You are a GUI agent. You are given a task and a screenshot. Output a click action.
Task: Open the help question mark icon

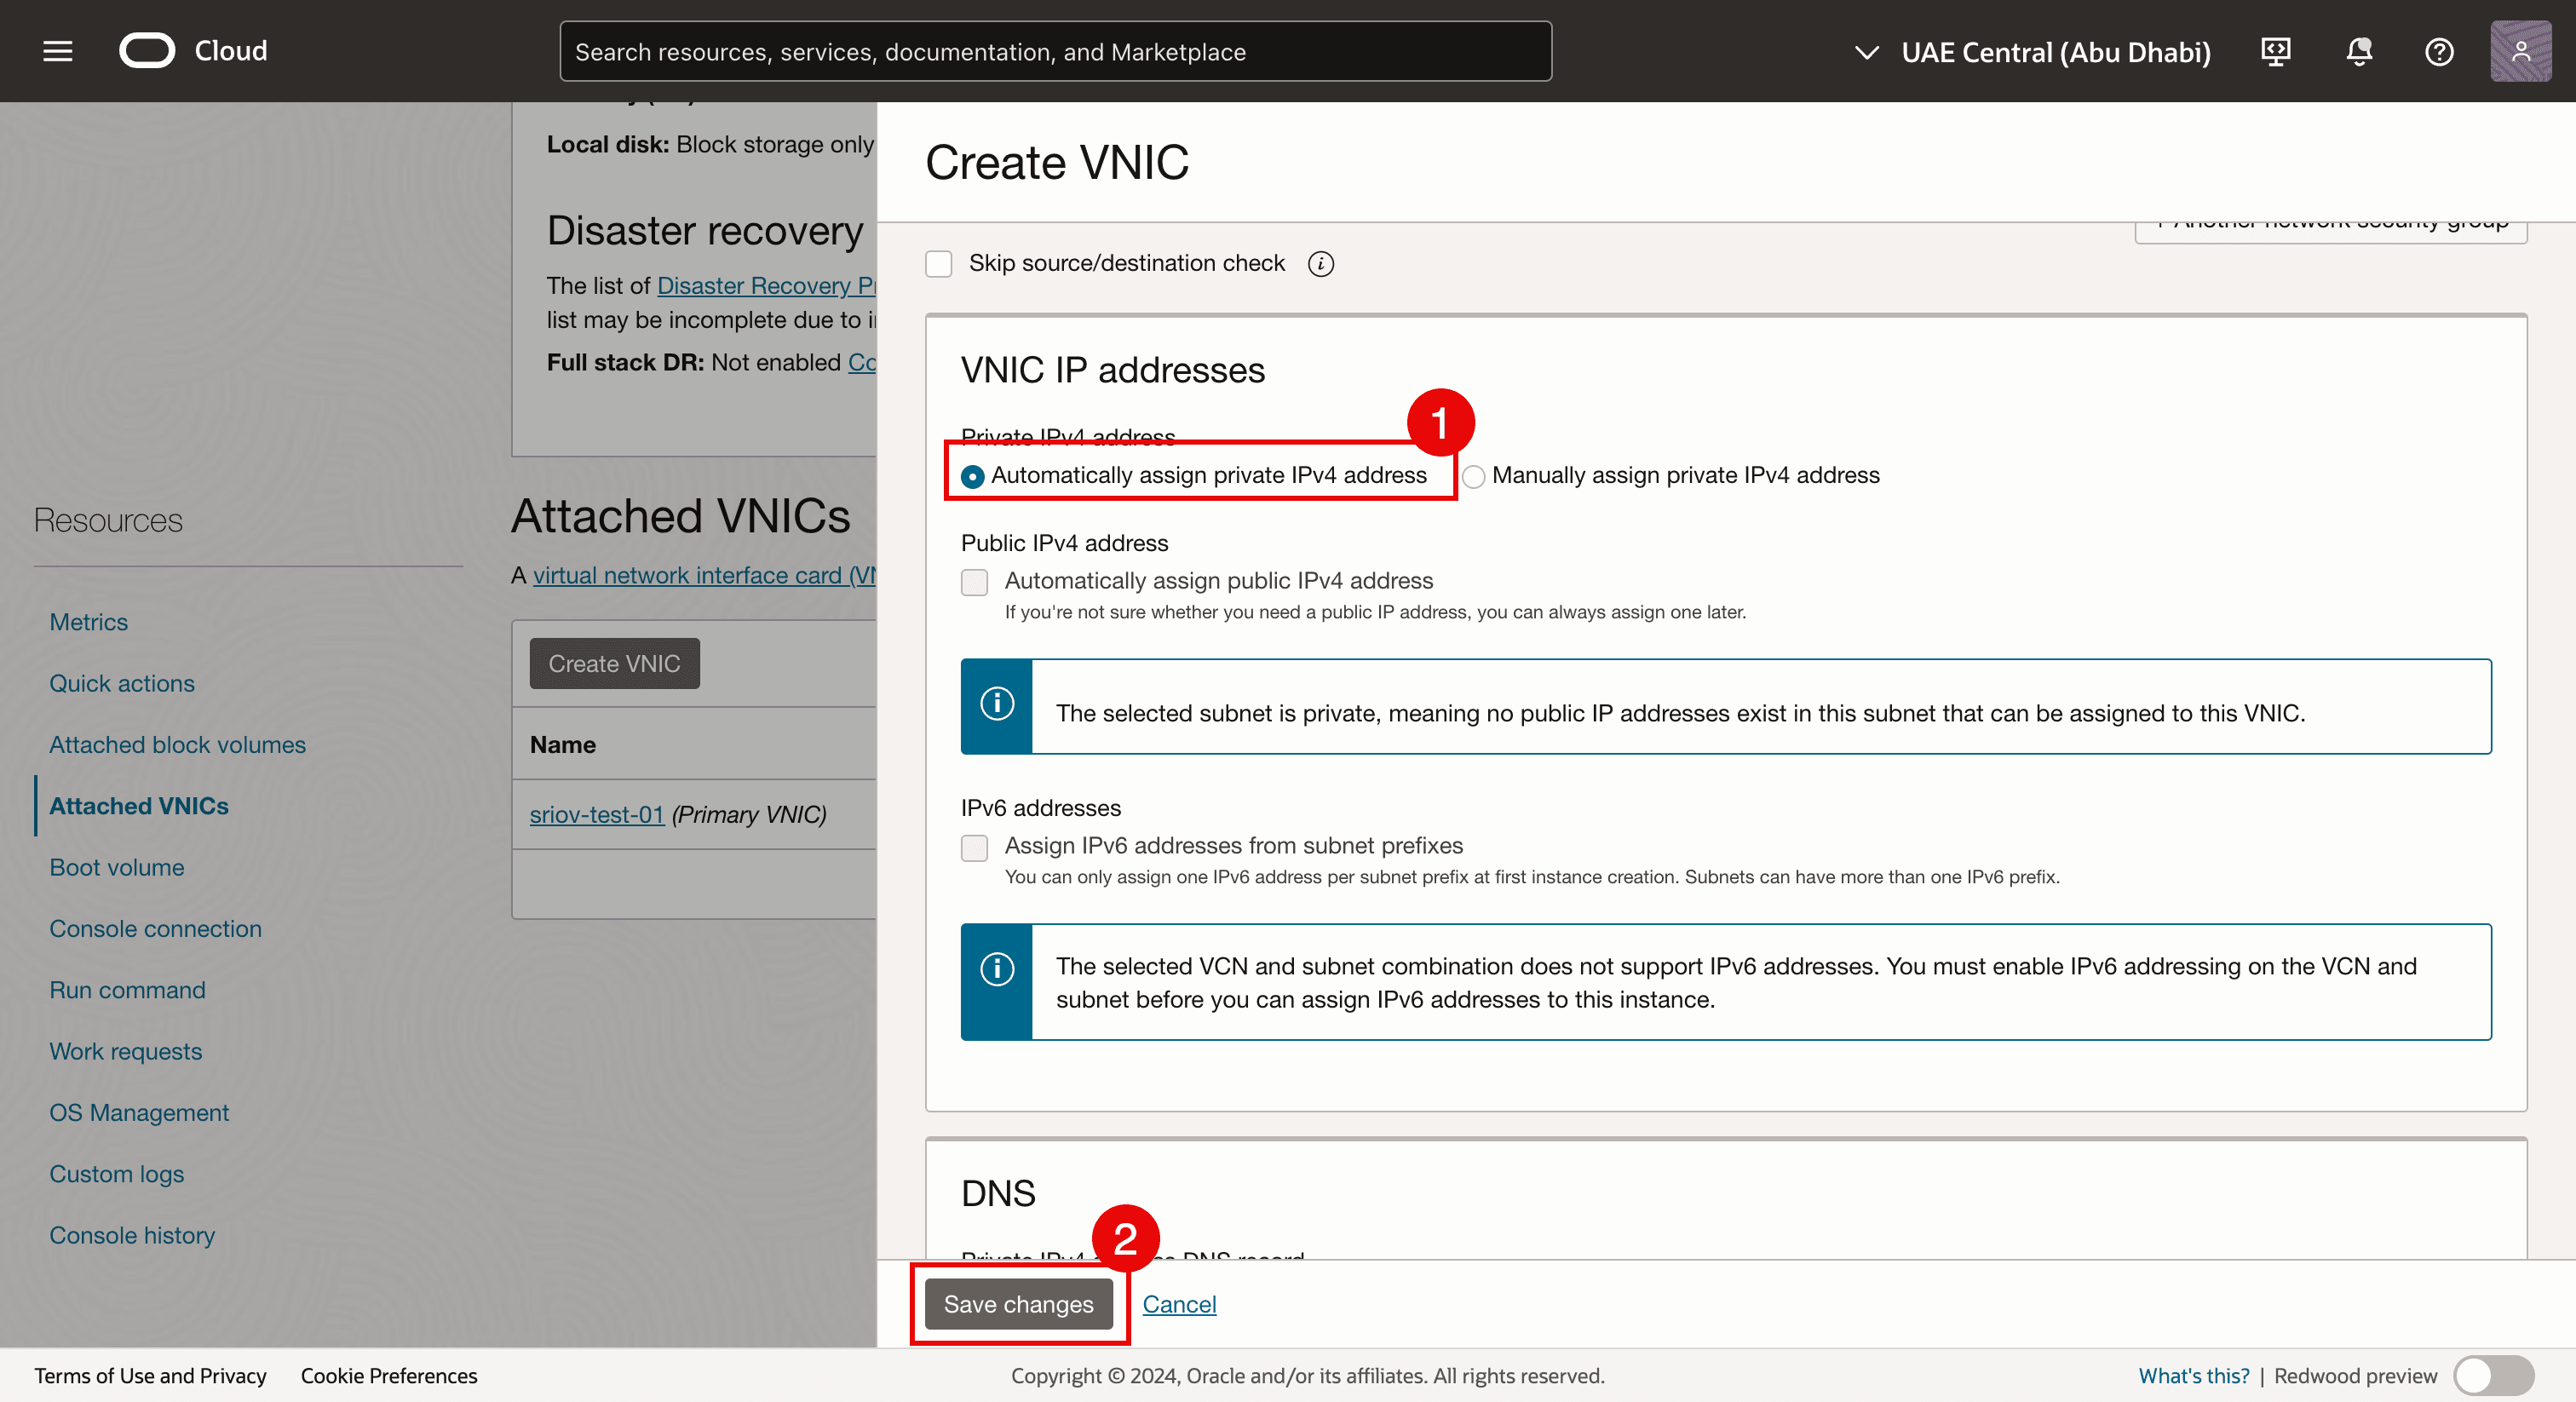pos(2439,51)
